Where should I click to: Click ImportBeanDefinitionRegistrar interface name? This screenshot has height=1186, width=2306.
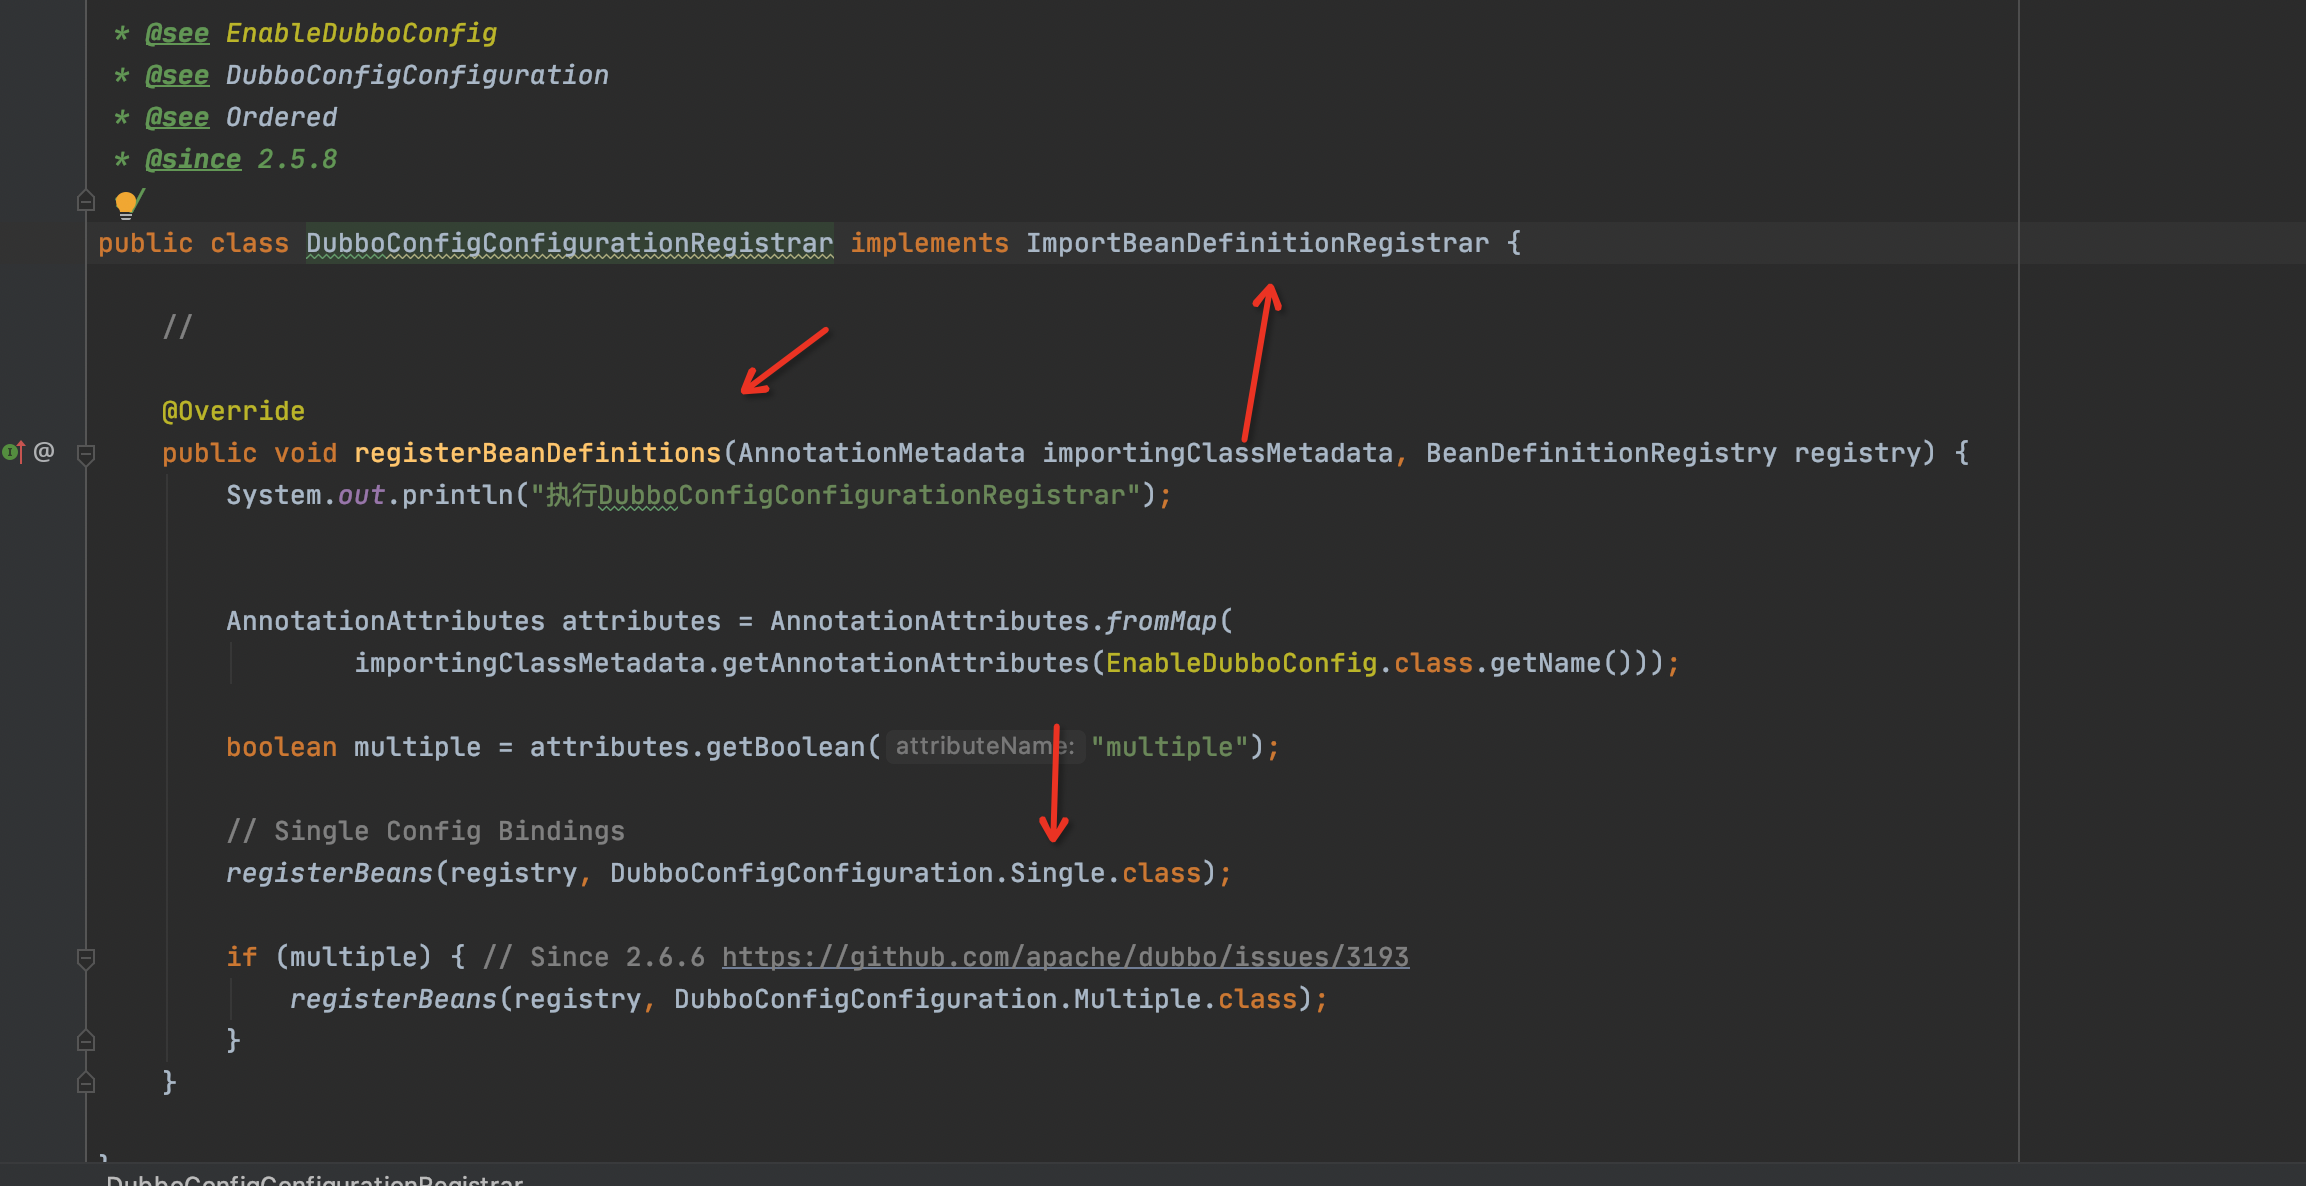click(x=1257, y=243)
